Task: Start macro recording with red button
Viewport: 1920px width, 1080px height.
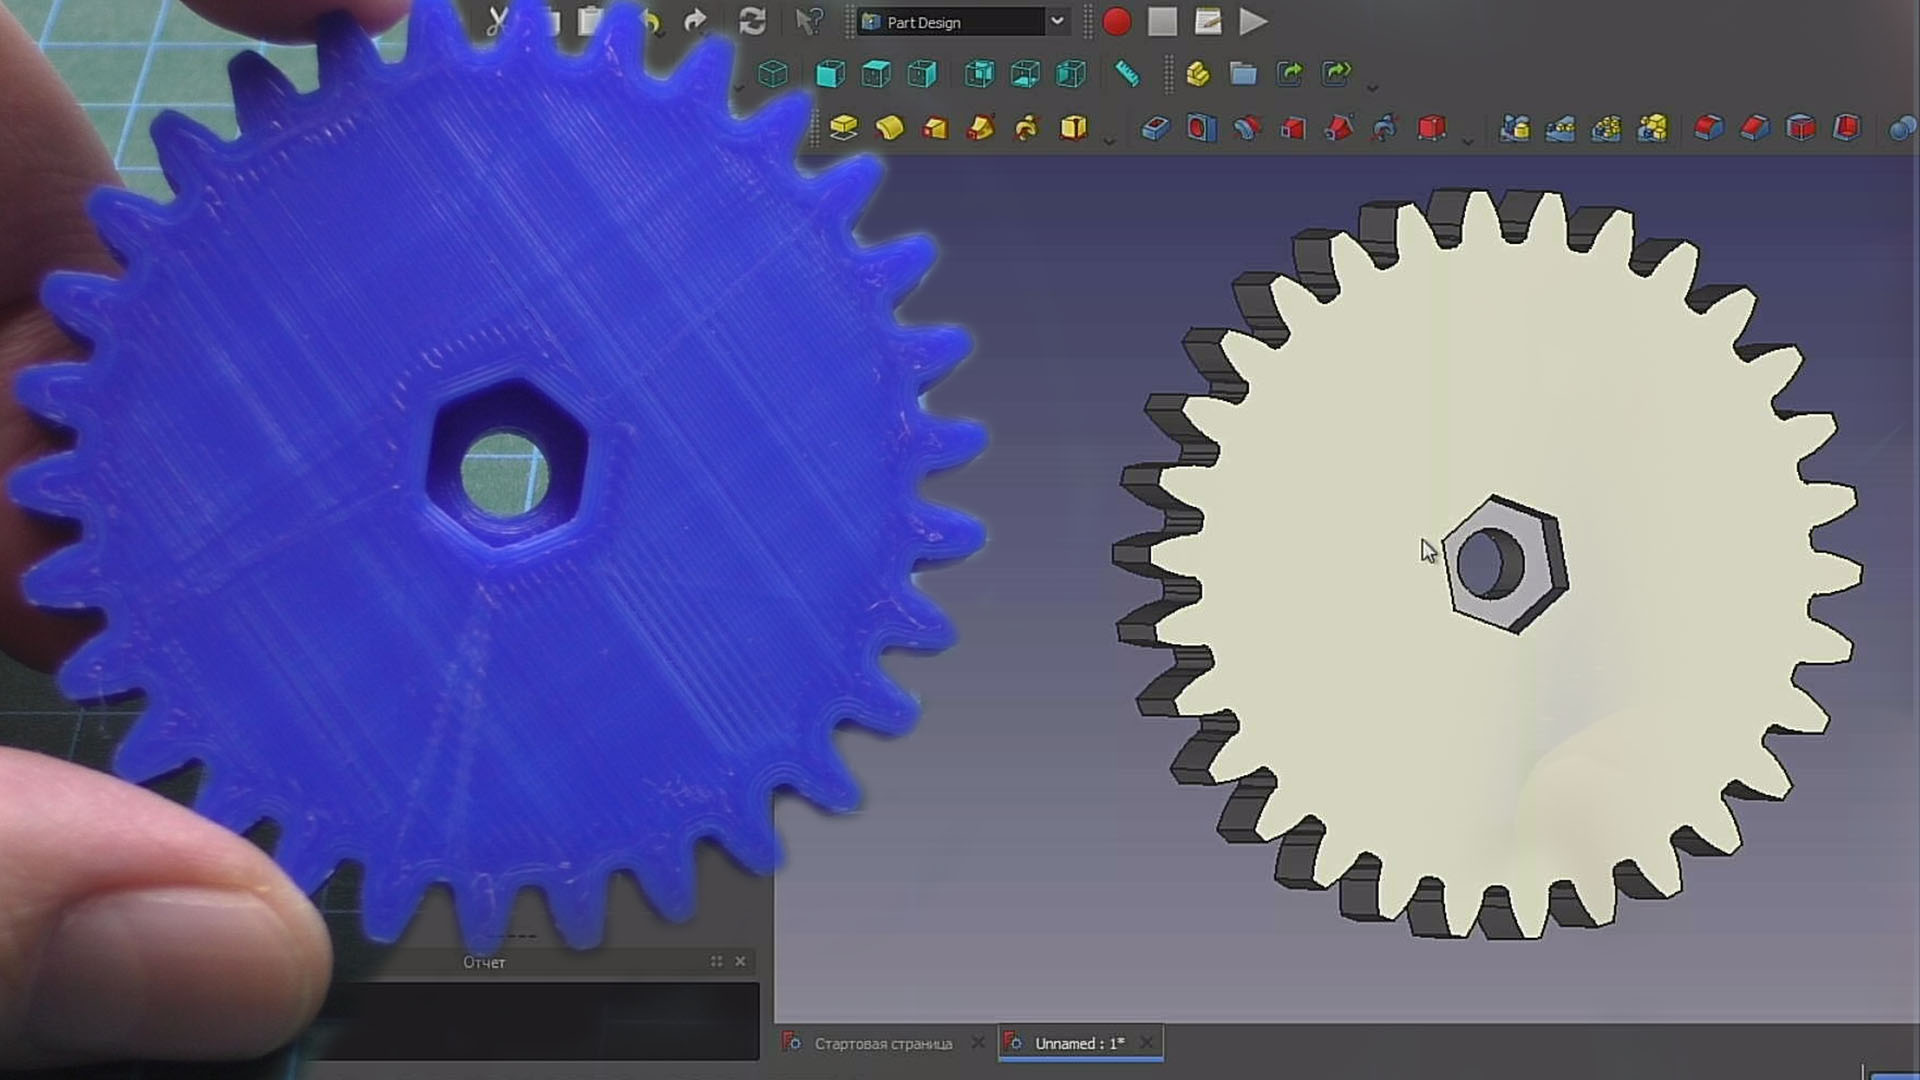Action: click(1116, 22)
